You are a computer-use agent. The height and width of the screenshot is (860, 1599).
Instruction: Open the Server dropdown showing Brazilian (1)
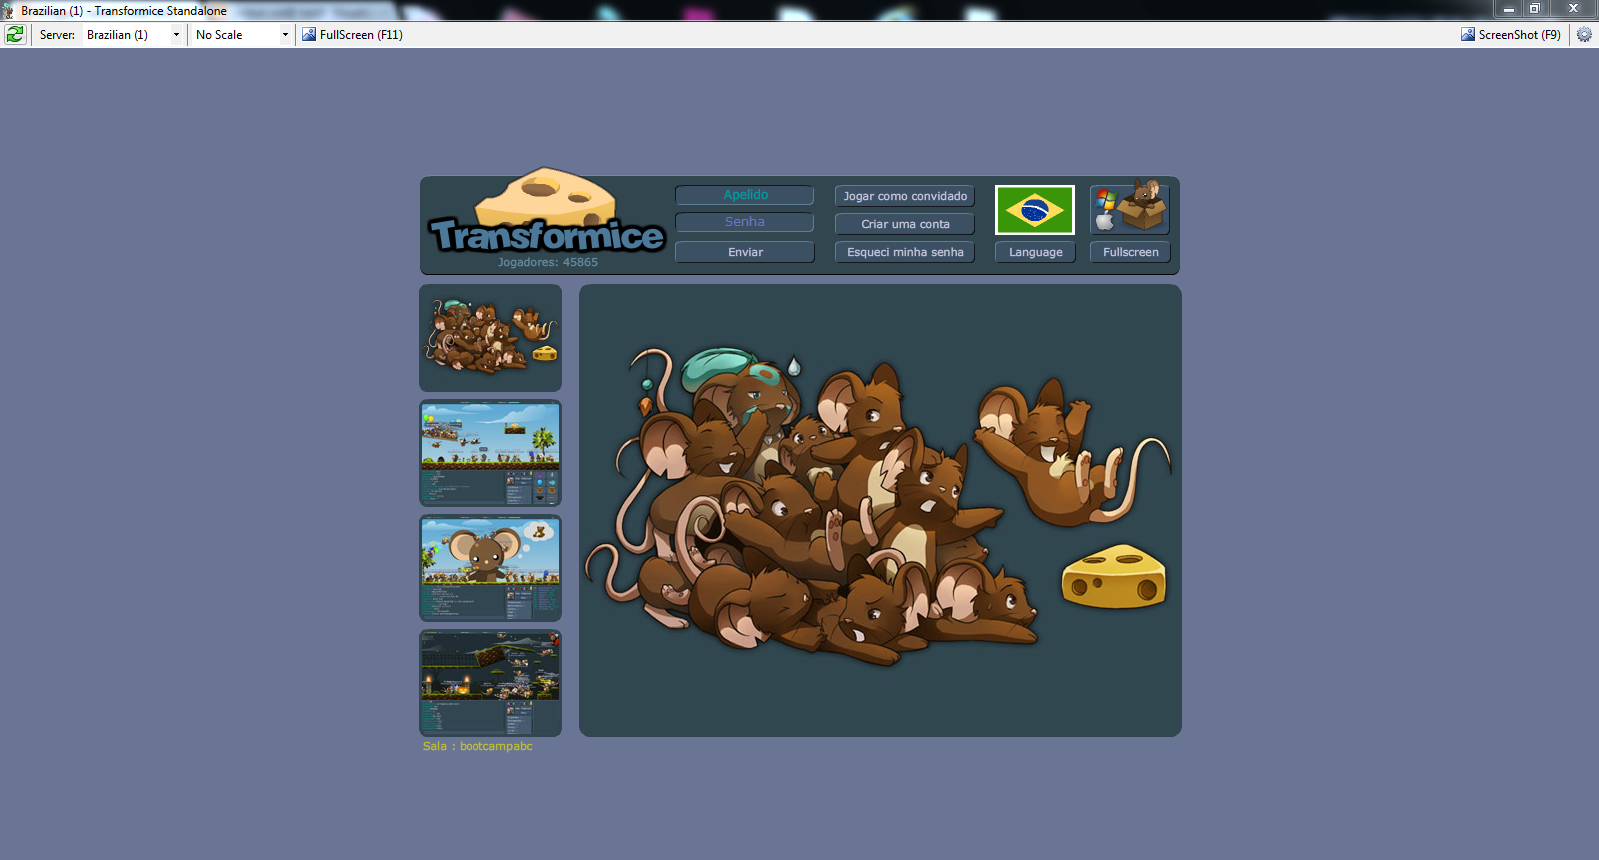coord(133,34)
